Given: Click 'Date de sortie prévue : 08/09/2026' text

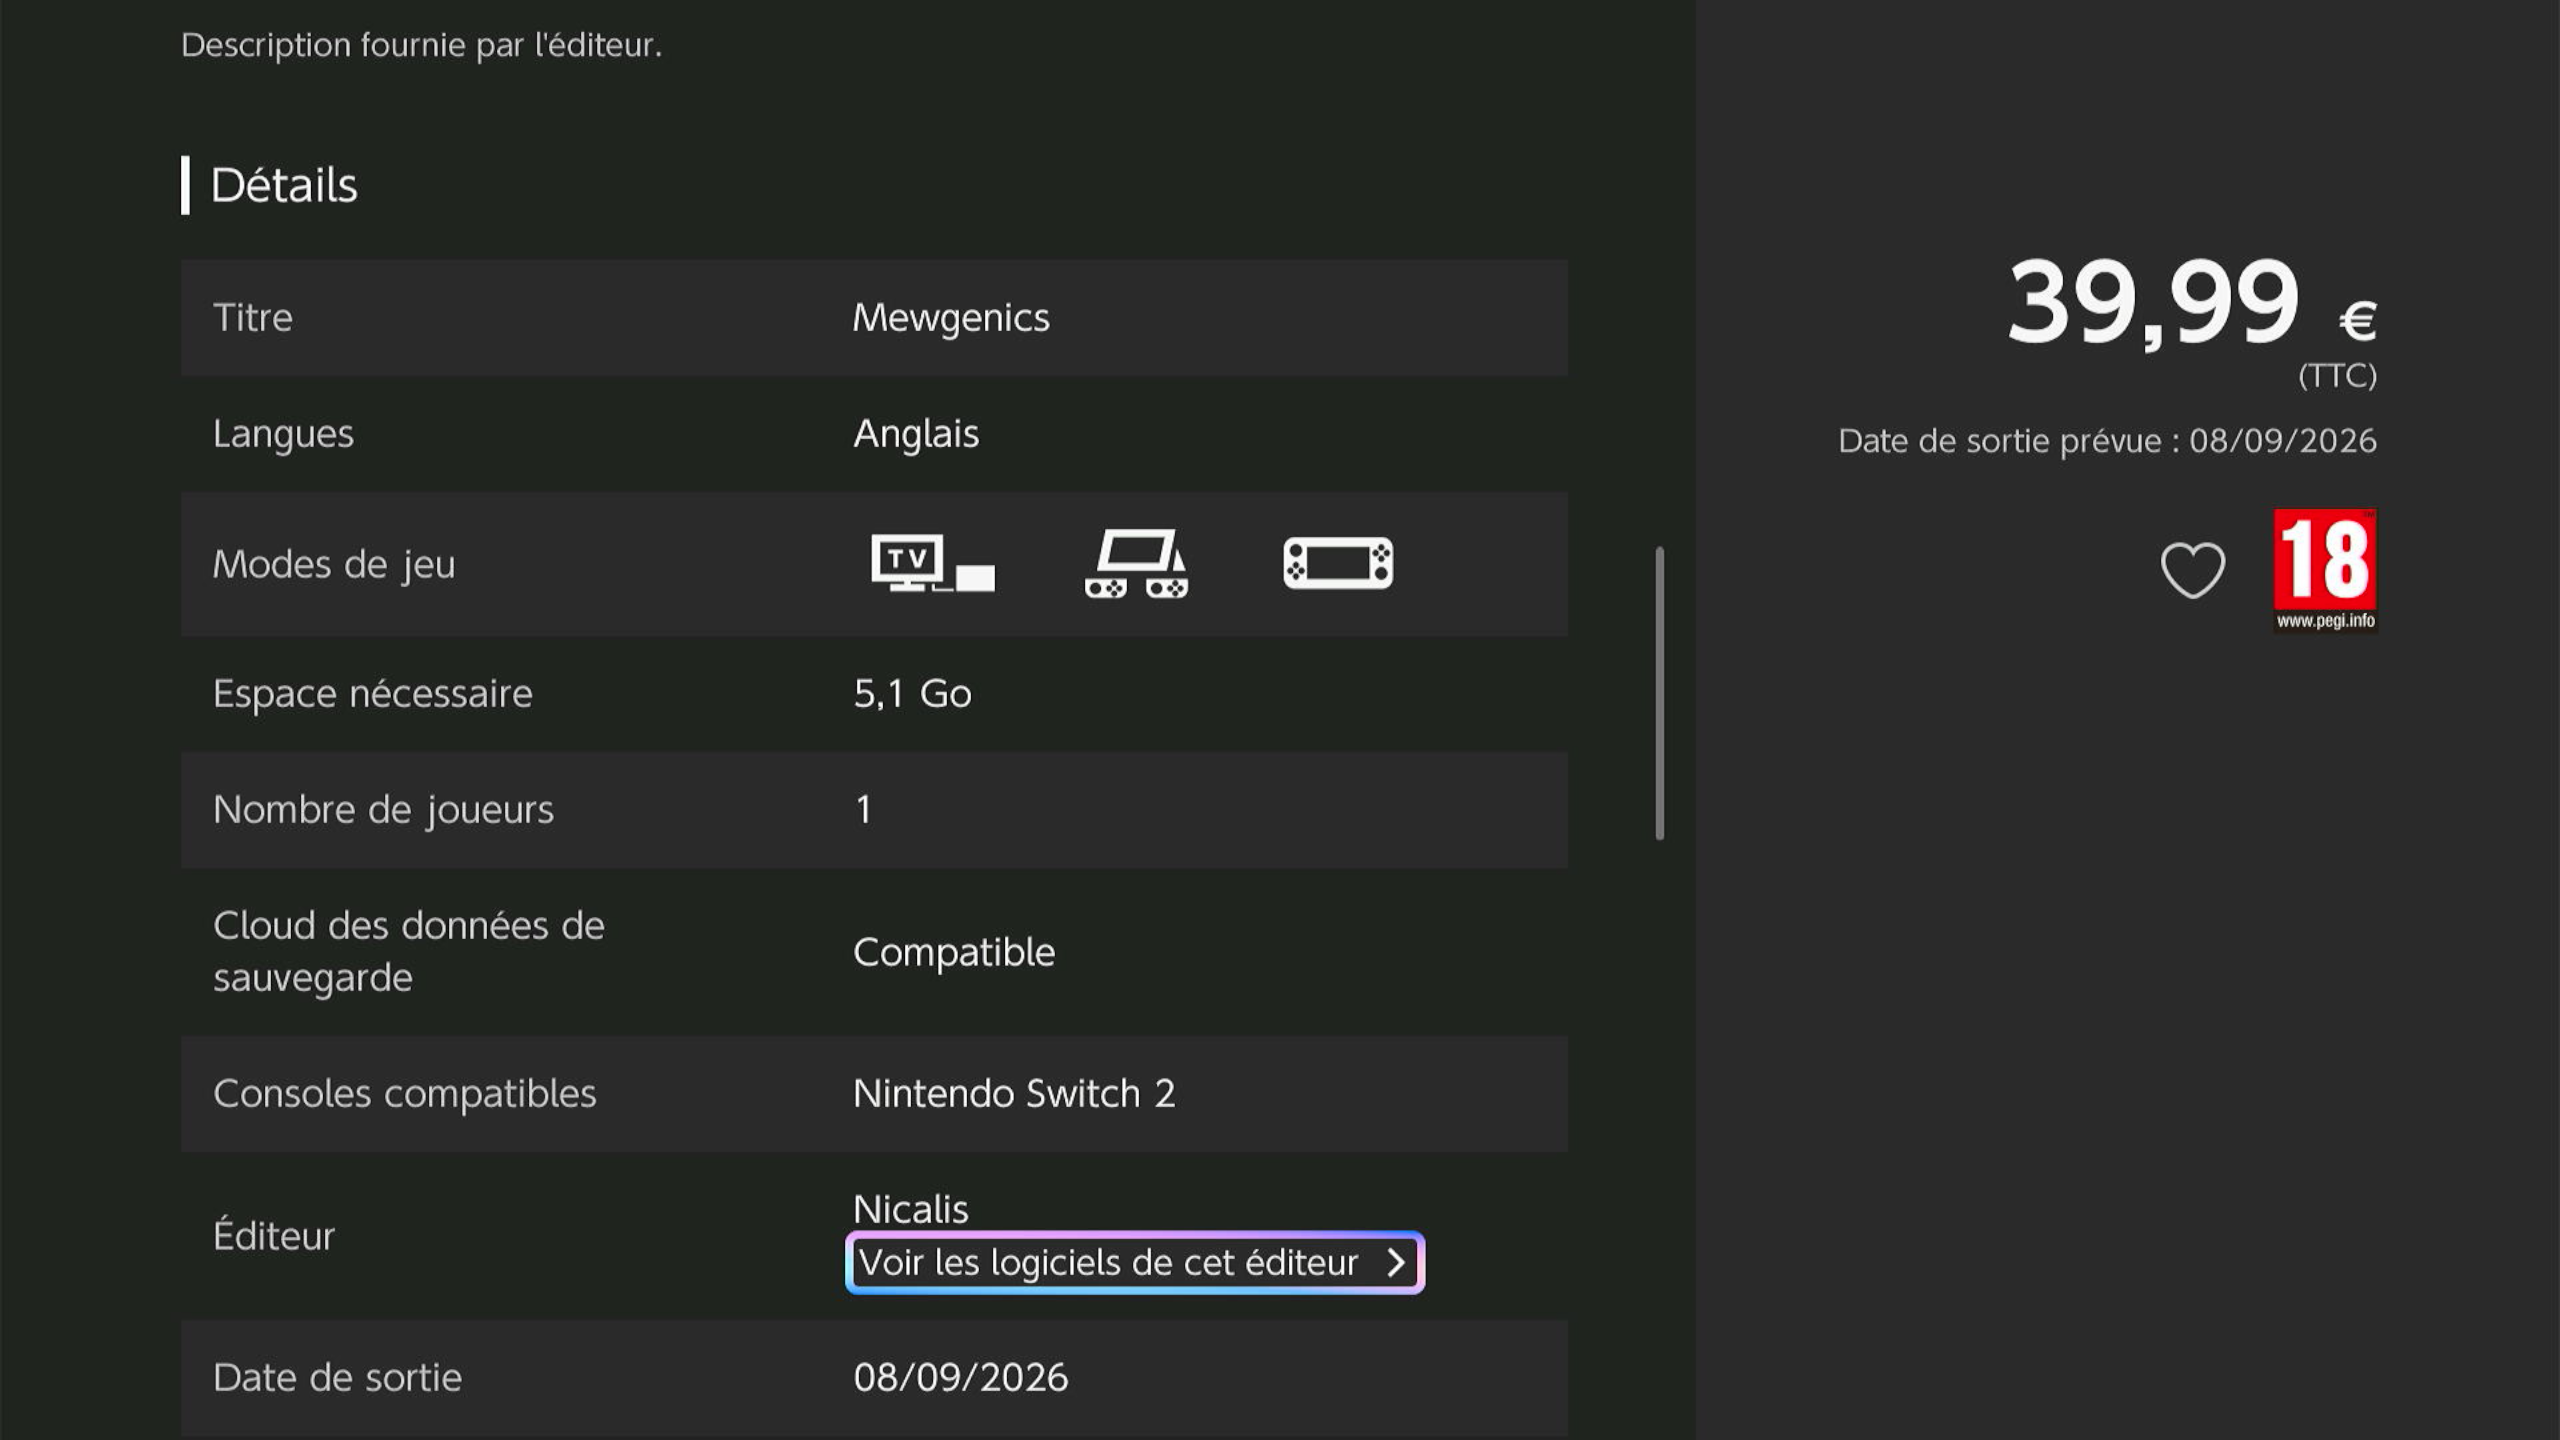Looking at the screenshot, I should pos(2107,441).
